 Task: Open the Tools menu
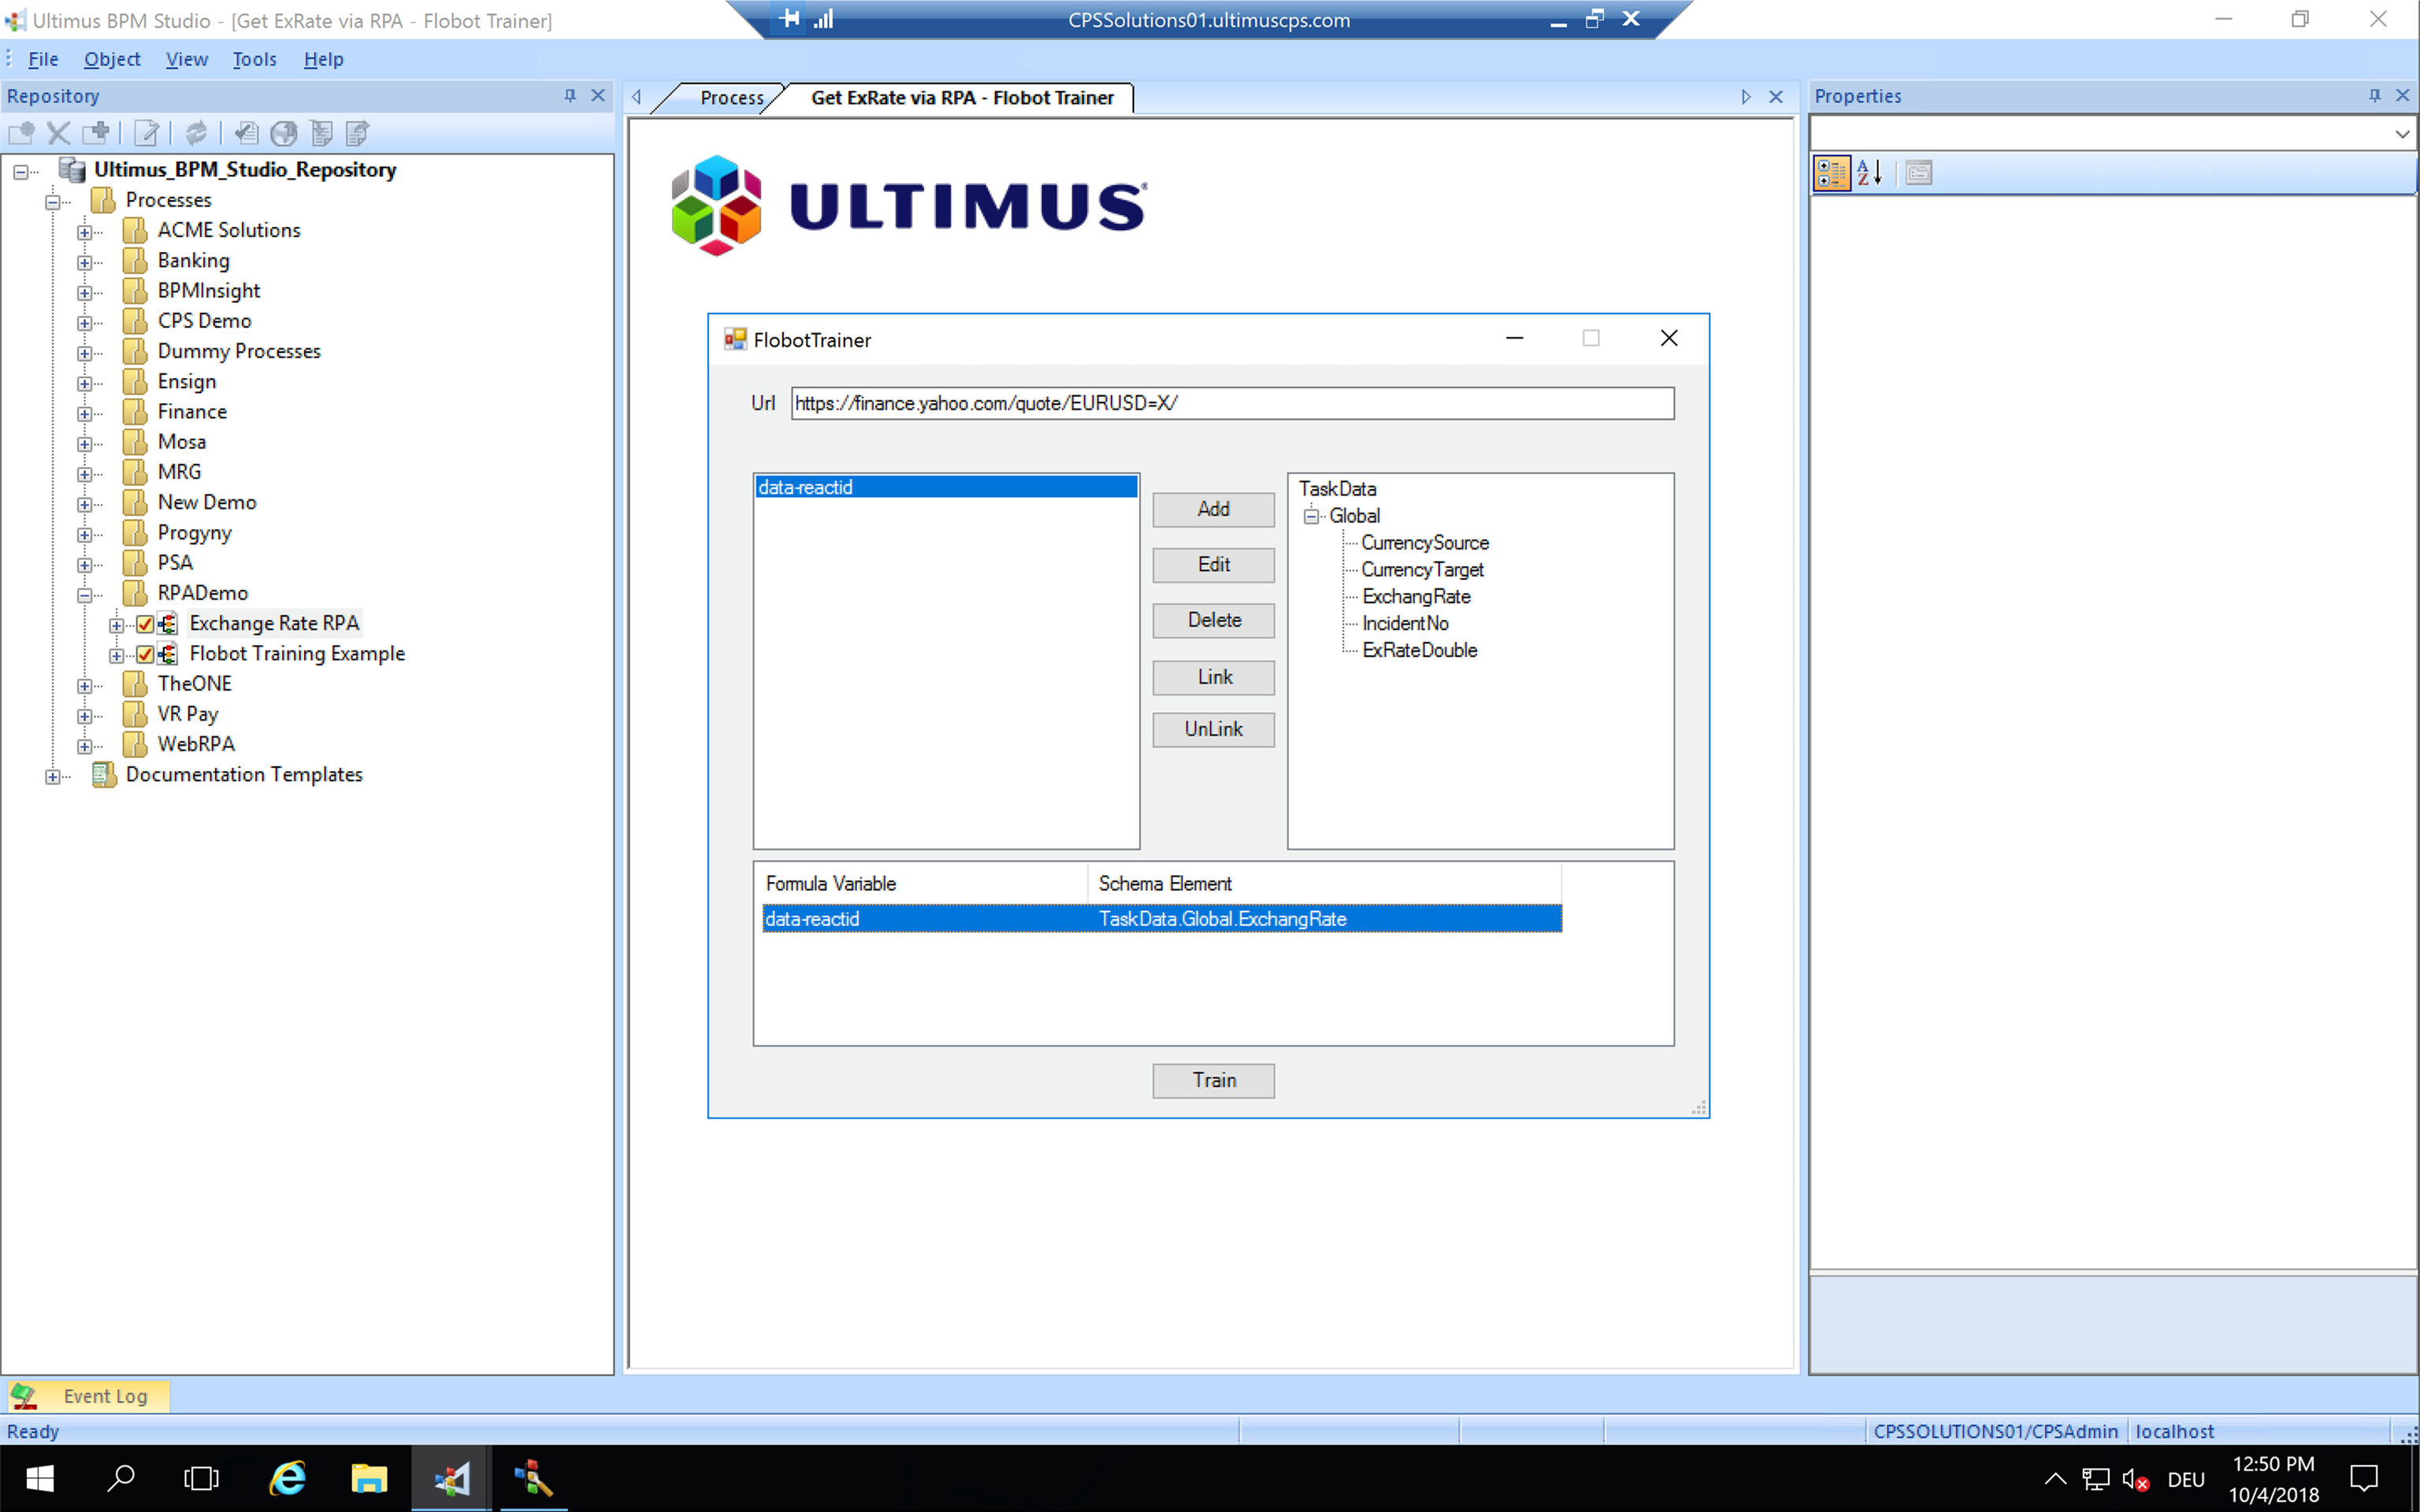[254, 59]
